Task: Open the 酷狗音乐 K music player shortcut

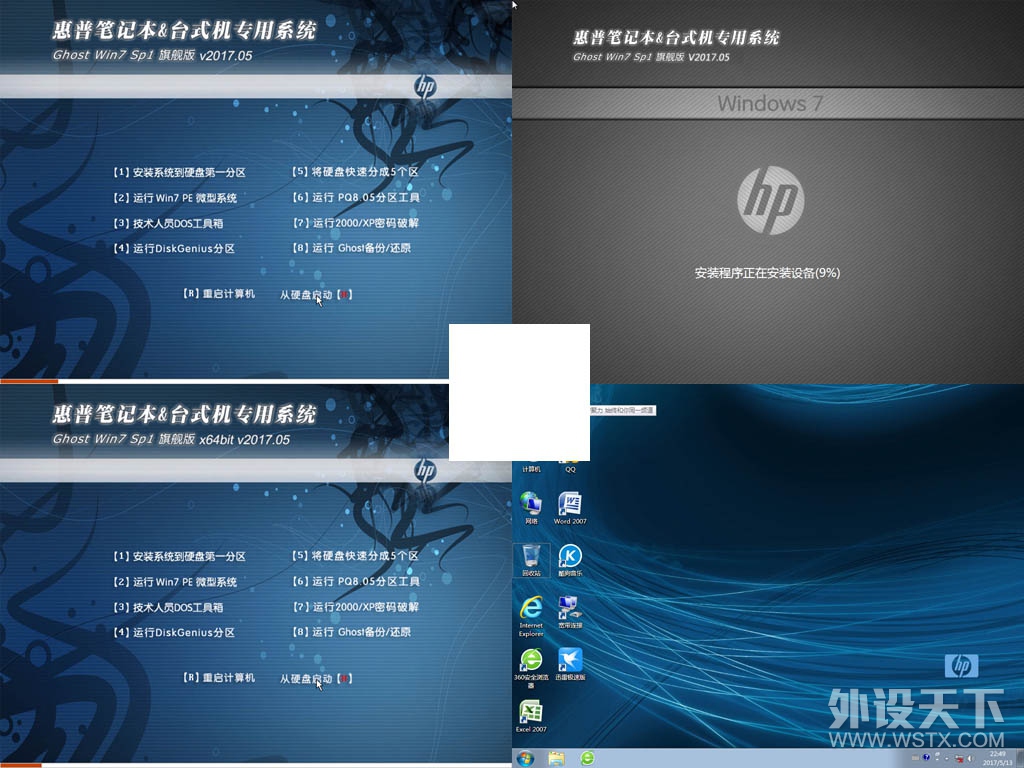Action: pyautogui.click(x=570, y=560)
